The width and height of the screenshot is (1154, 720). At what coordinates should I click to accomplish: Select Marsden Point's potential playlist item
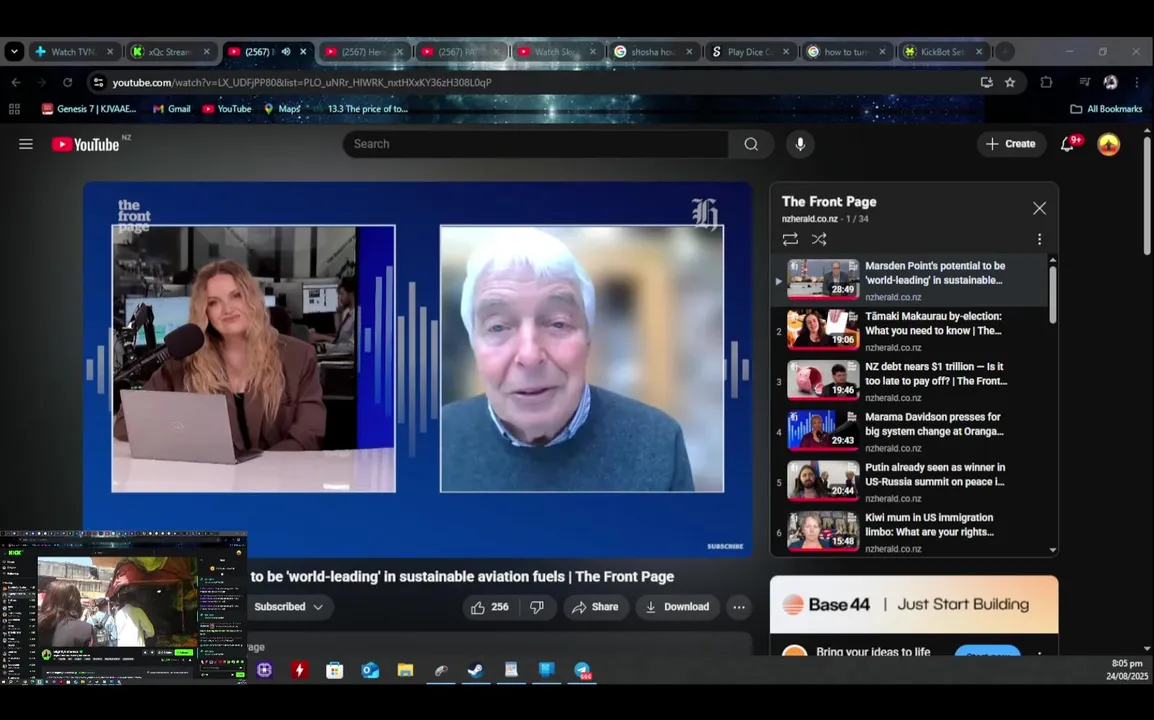[910, 280]
